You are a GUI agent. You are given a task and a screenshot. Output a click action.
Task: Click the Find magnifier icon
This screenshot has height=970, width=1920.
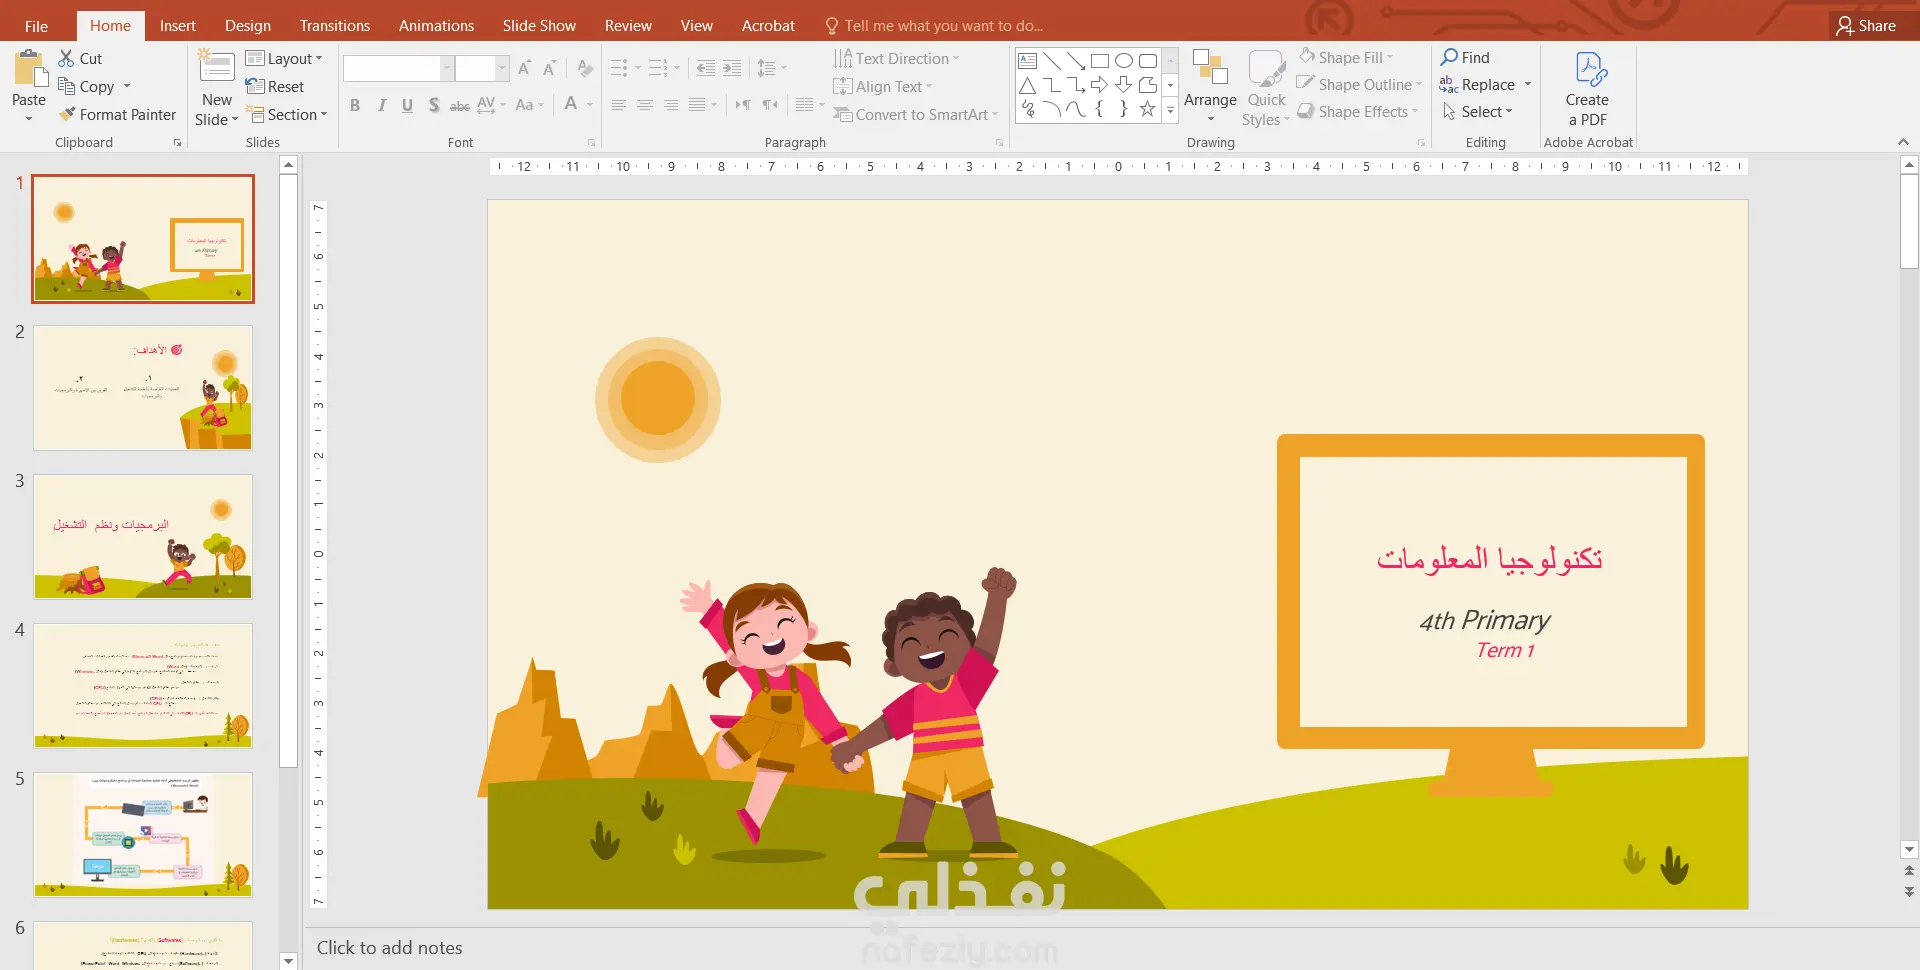1449,57
